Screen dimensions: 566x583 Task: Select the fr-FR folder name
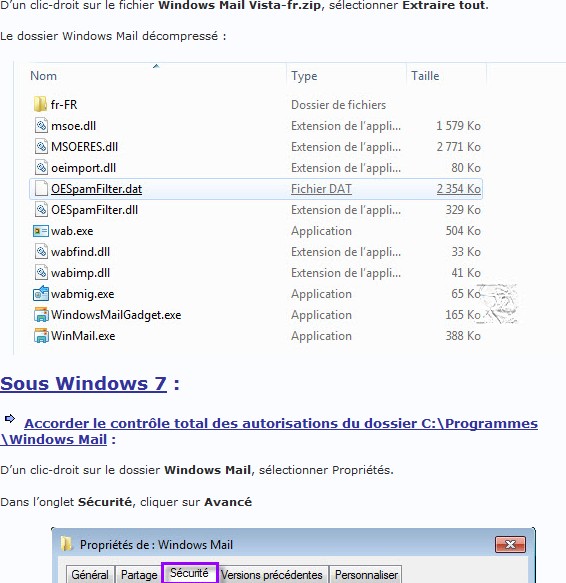tap(64, 105)
